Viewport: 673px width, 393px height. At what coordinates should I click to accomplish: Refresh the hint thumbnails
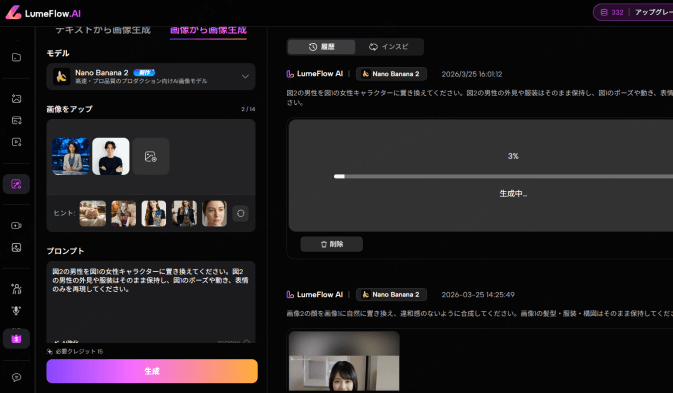240,213
